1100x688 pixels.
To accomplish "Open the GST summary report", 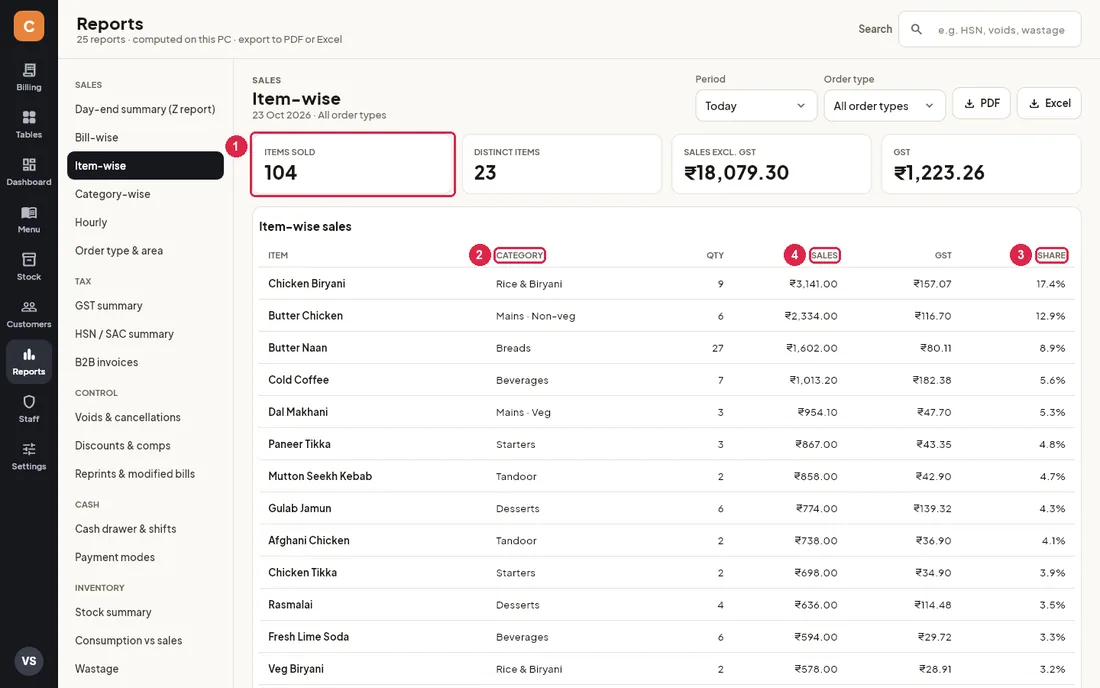I will (145, 306).
